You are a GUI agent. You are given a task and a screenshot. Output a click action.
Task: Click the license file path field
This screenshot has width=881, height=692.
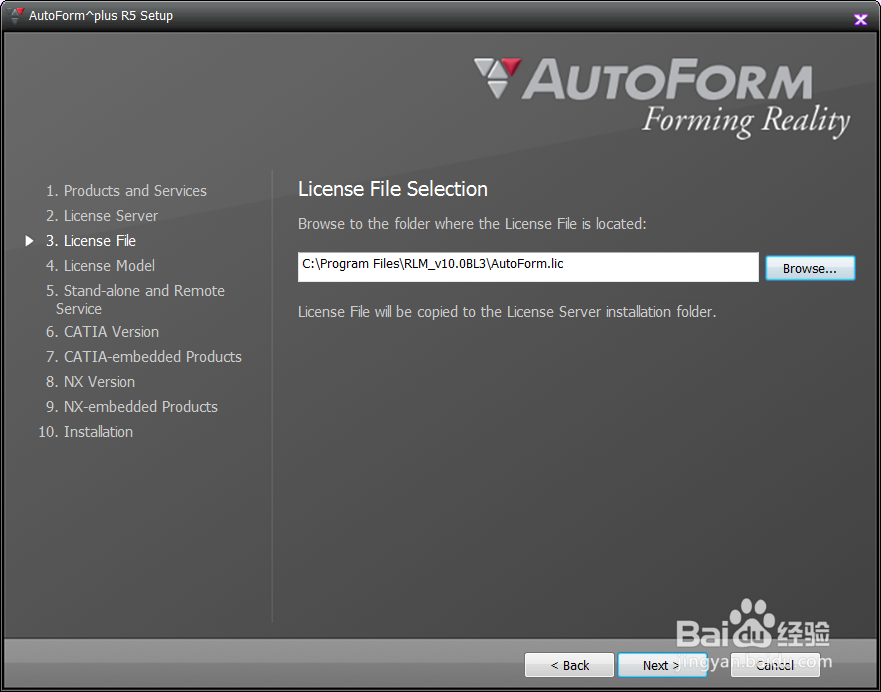point(528,267)
